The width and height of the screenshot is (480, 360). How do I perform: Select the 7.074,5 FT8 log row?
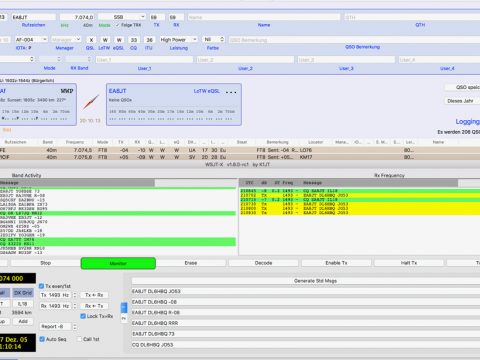(240, 150)
